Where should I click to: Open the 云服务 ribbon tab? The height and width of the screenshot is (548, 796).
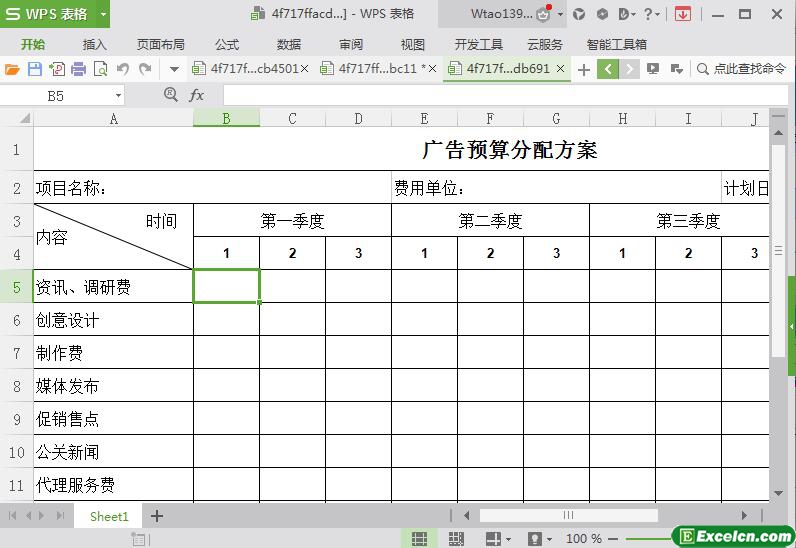pyautogui.click(x=545, y=45)
